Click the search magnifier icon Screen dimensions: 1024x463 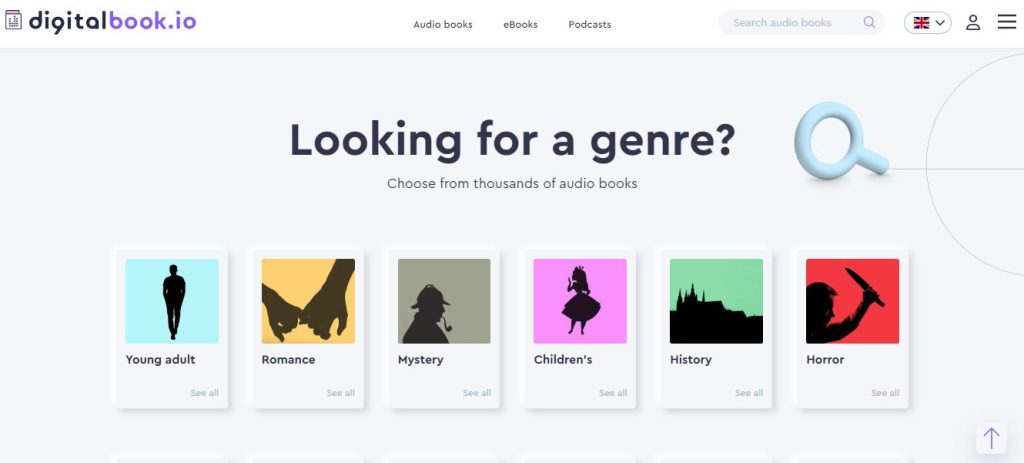(869, 22)
